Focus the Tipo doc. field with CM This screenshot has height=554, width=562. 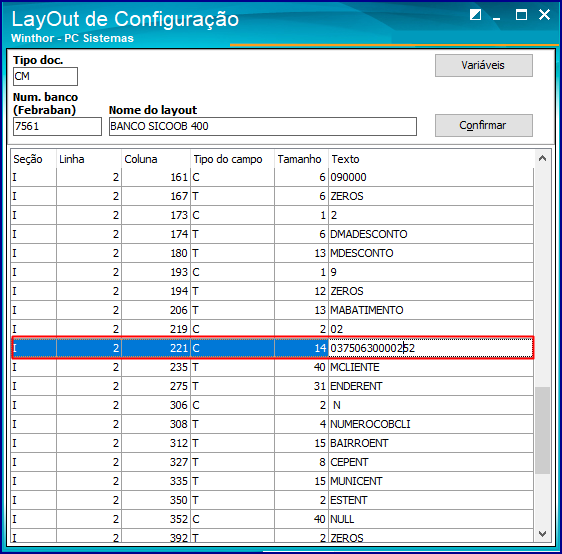pos(45,76)
